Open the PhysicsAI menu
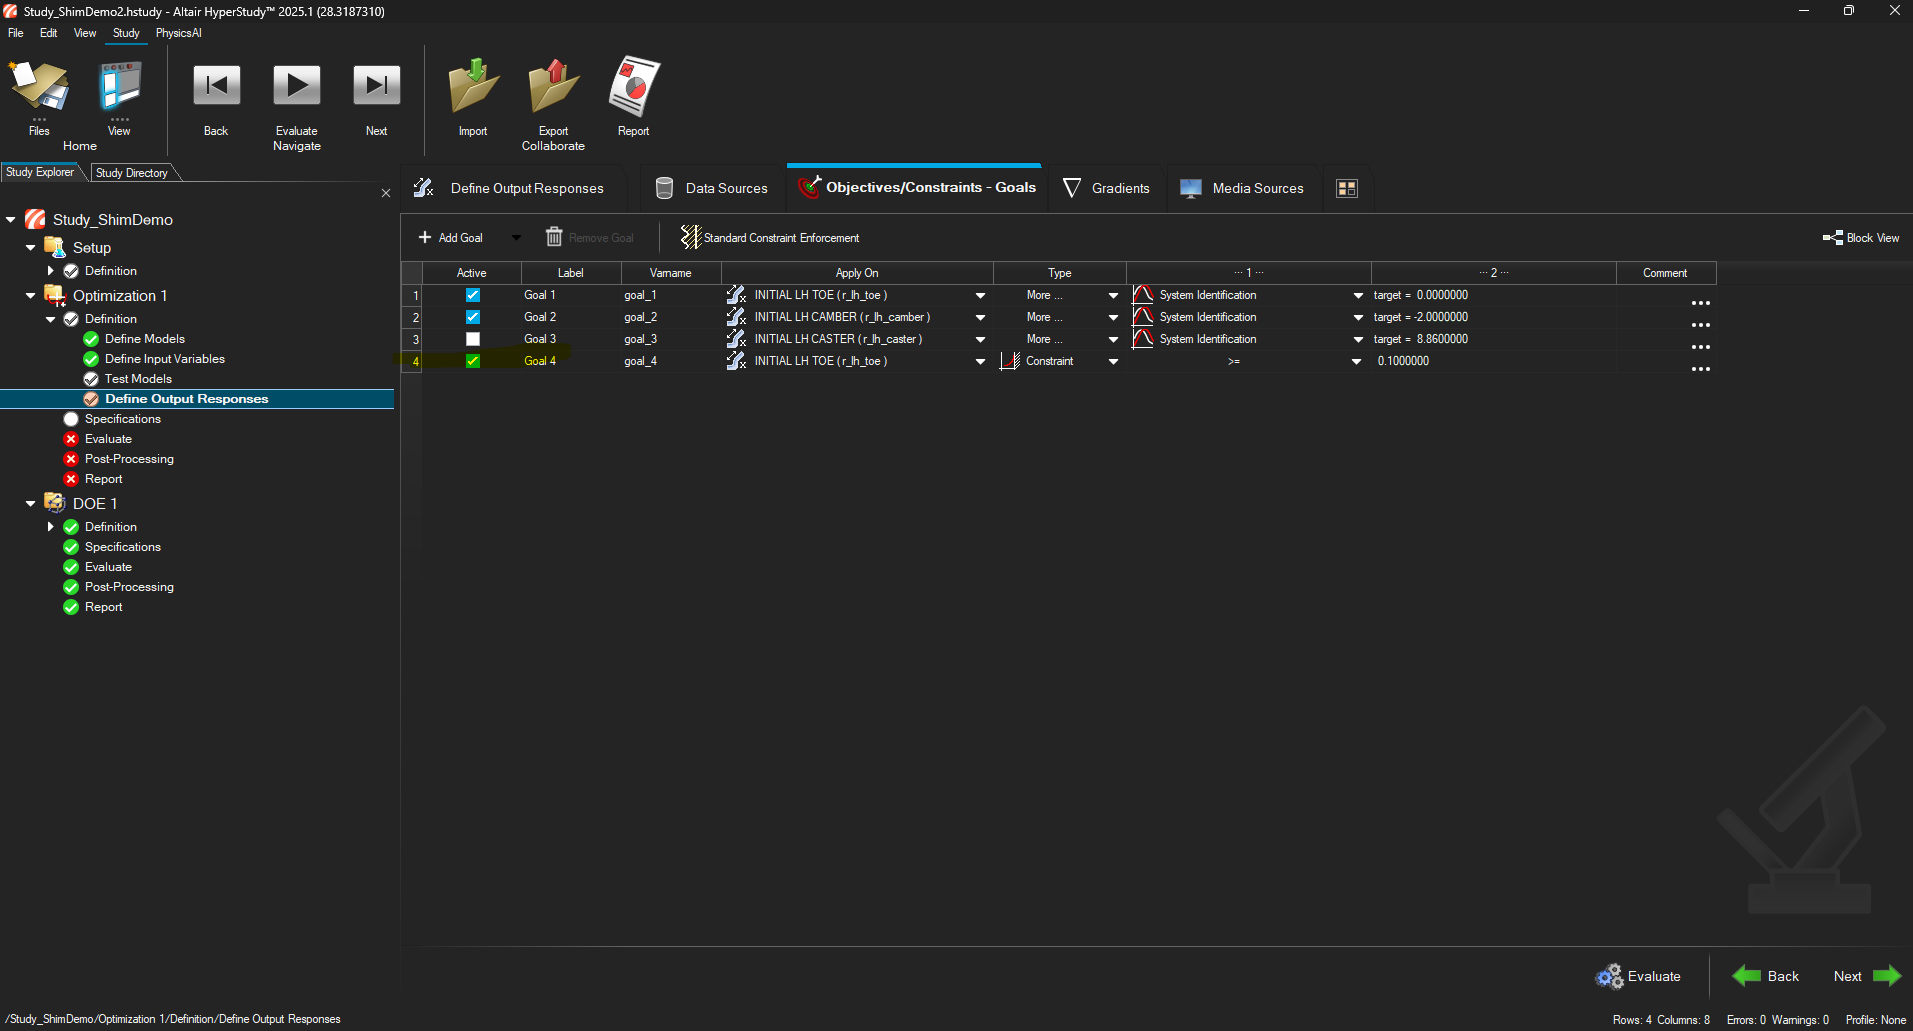Image resolution: width=1913 pixels, height=1031 pixels. coord(178,33)
